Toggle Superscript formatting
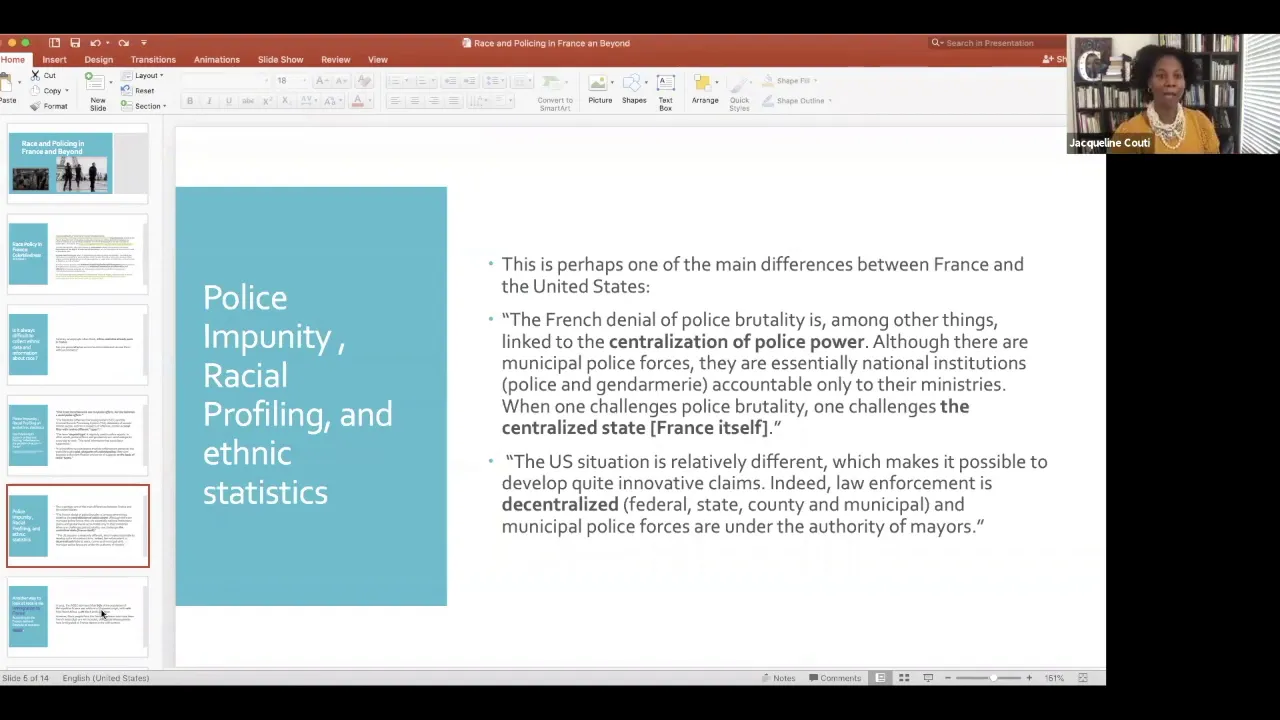This screenshot has height=720, width=1280. 266,101
